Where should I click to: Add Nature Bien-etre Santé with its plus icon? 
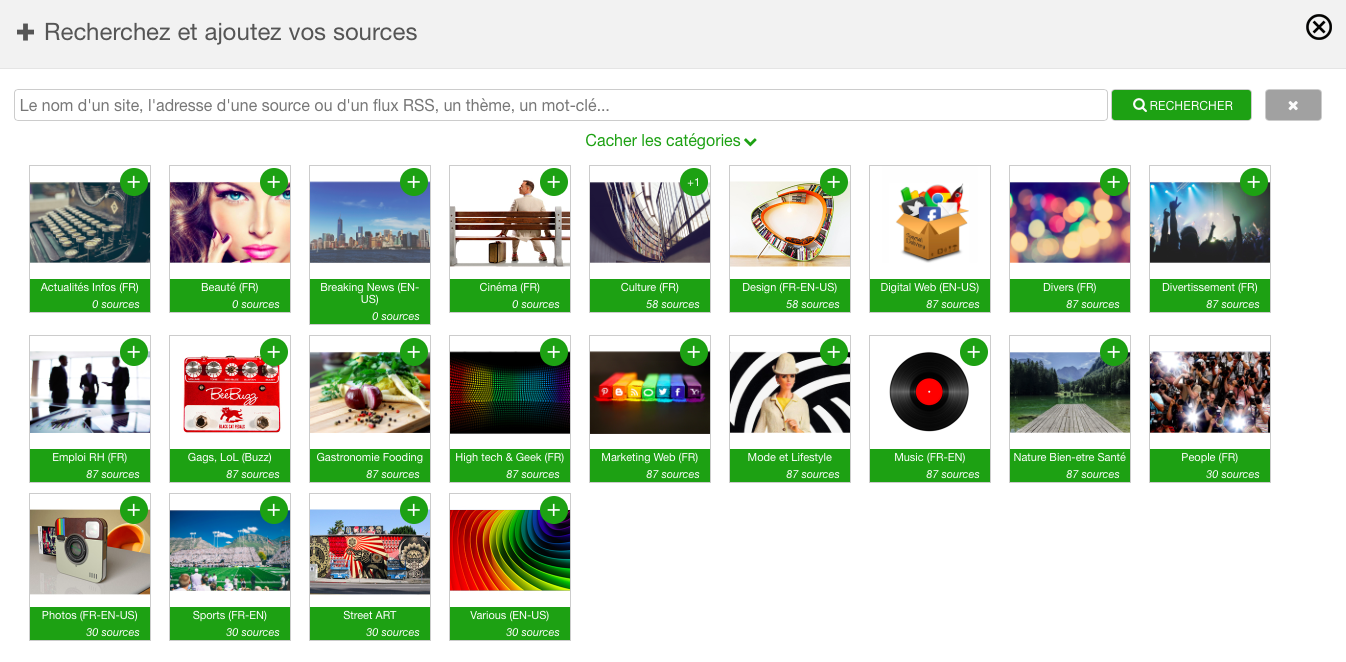click(x=1114, y=352)
